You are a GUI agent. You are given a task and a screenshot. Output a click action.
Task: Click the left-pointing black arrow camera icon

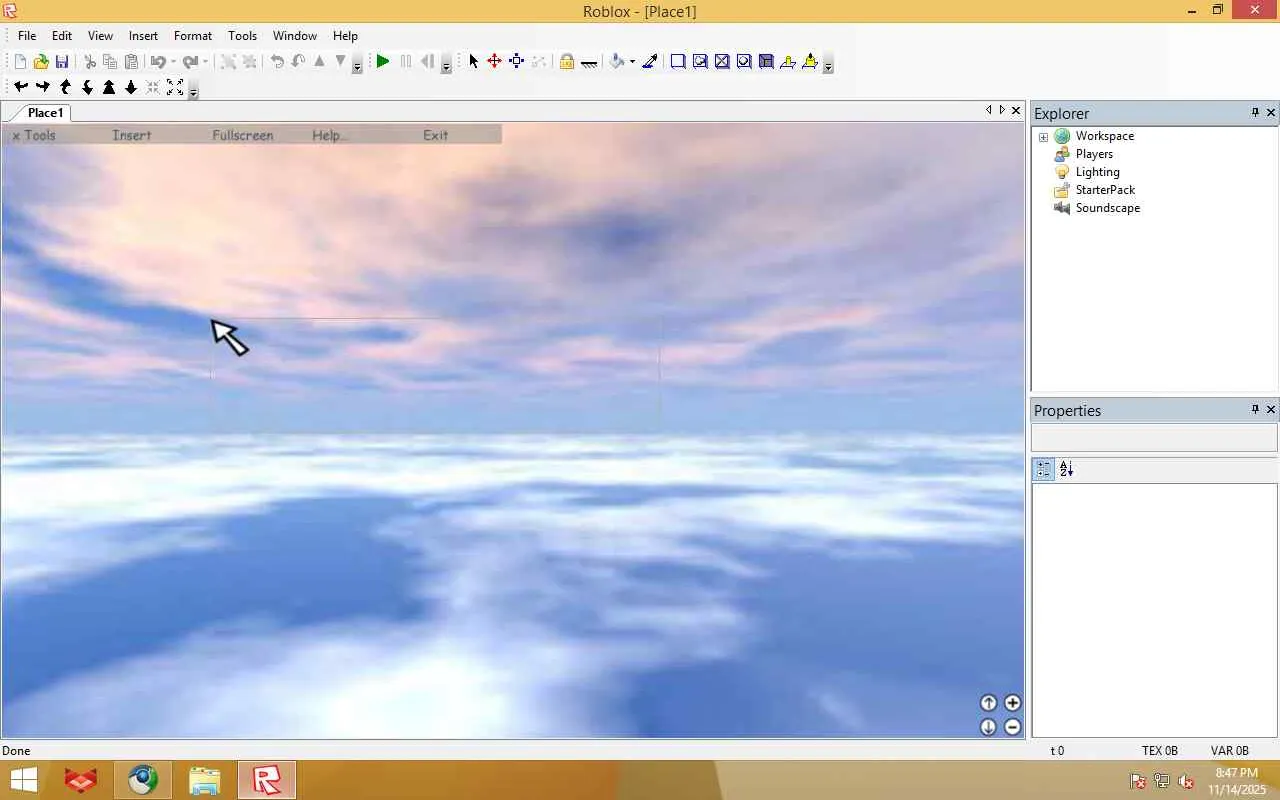pos(21,88)
